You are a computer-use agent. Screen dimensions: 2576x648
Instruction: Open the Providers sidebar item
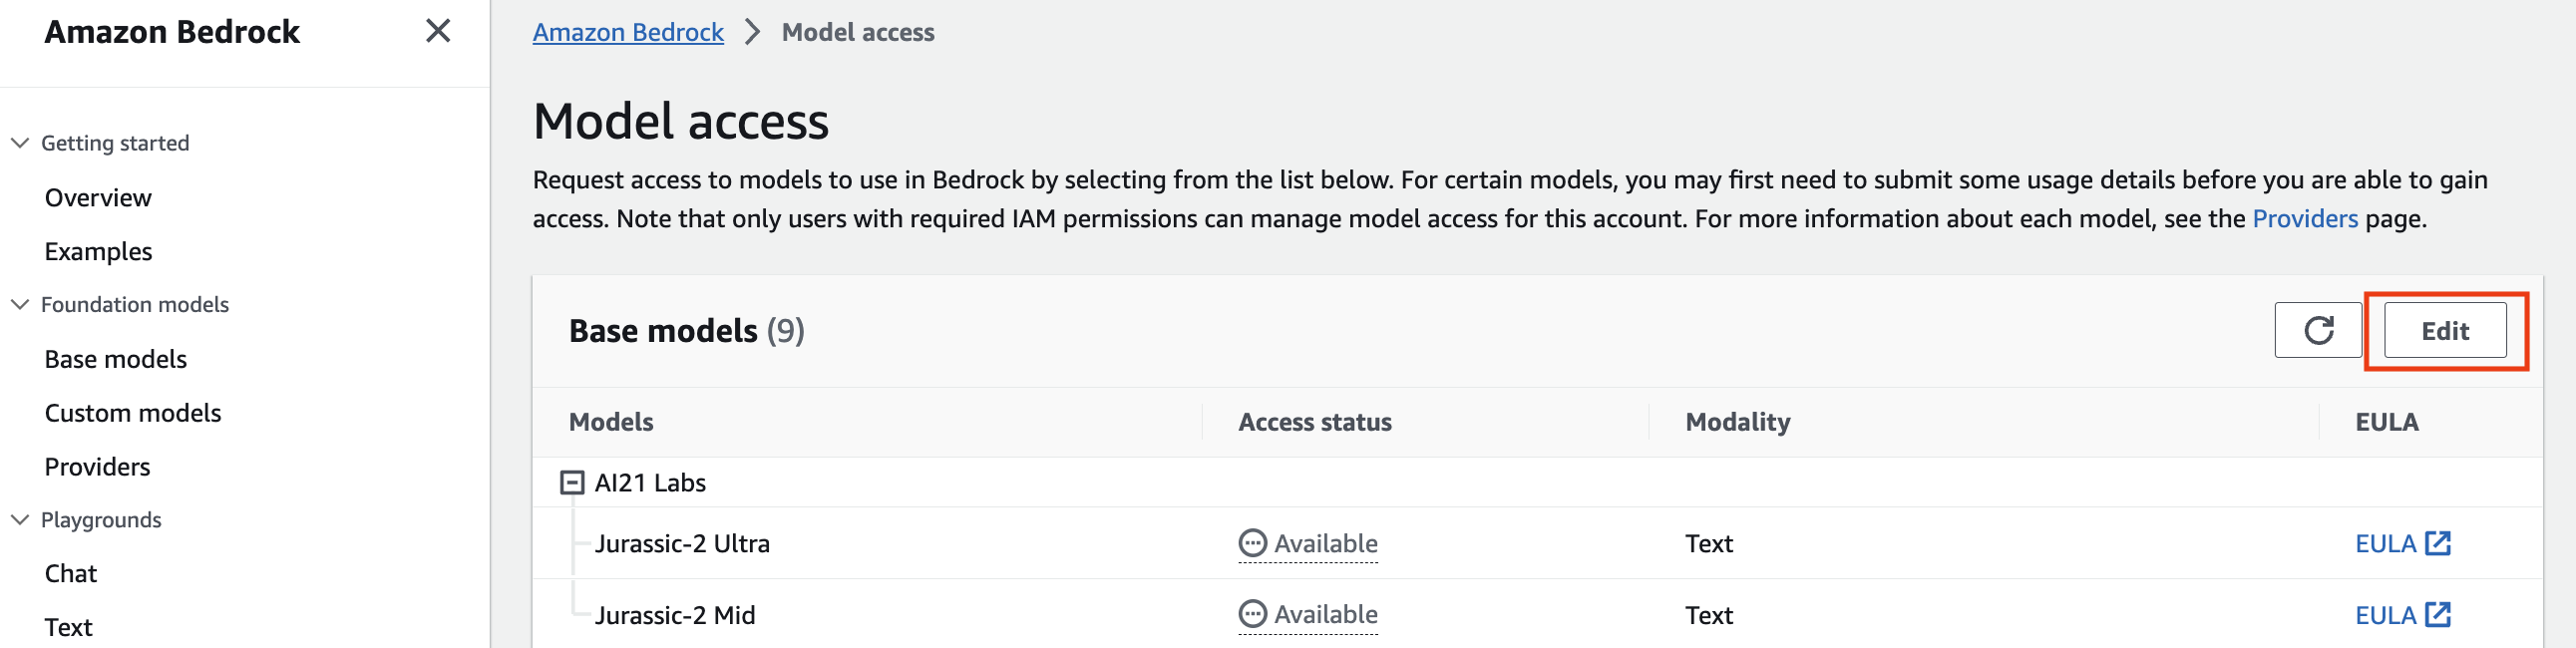97,467
